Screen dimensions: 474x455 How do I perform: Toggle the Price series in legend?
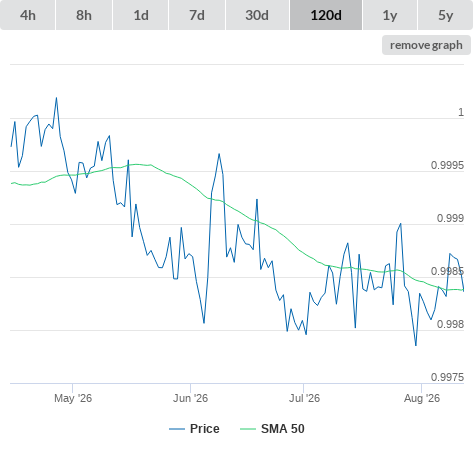coord(194,429)
